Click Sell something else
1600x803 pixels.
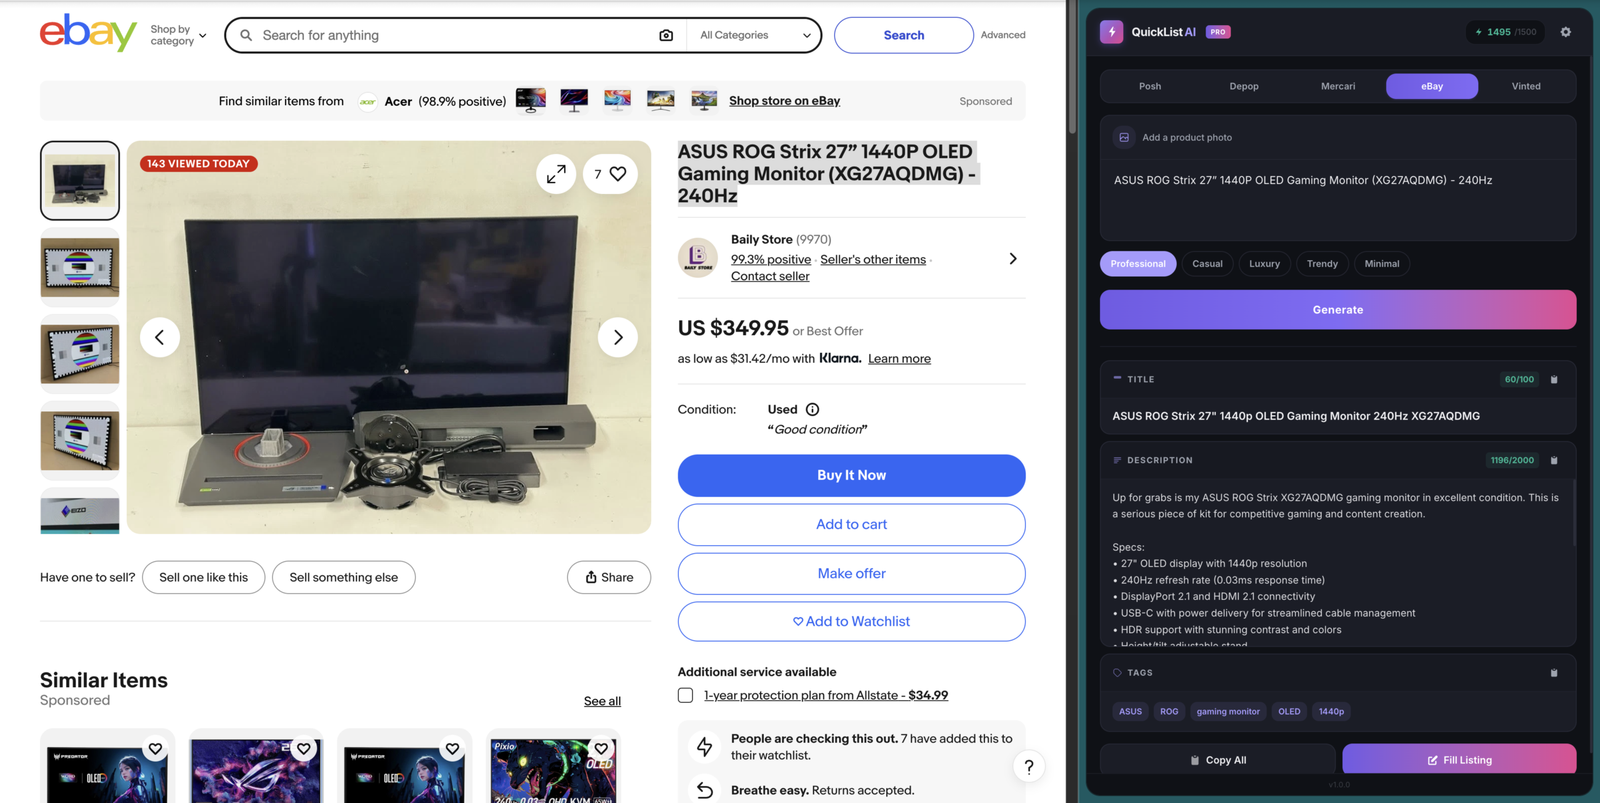[x=343, y=577]
